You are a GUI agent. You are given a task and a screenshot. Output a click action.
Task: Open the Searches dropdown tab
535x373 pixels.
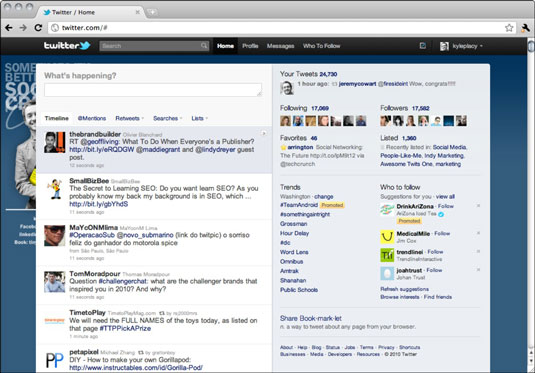tap(168, 118)
